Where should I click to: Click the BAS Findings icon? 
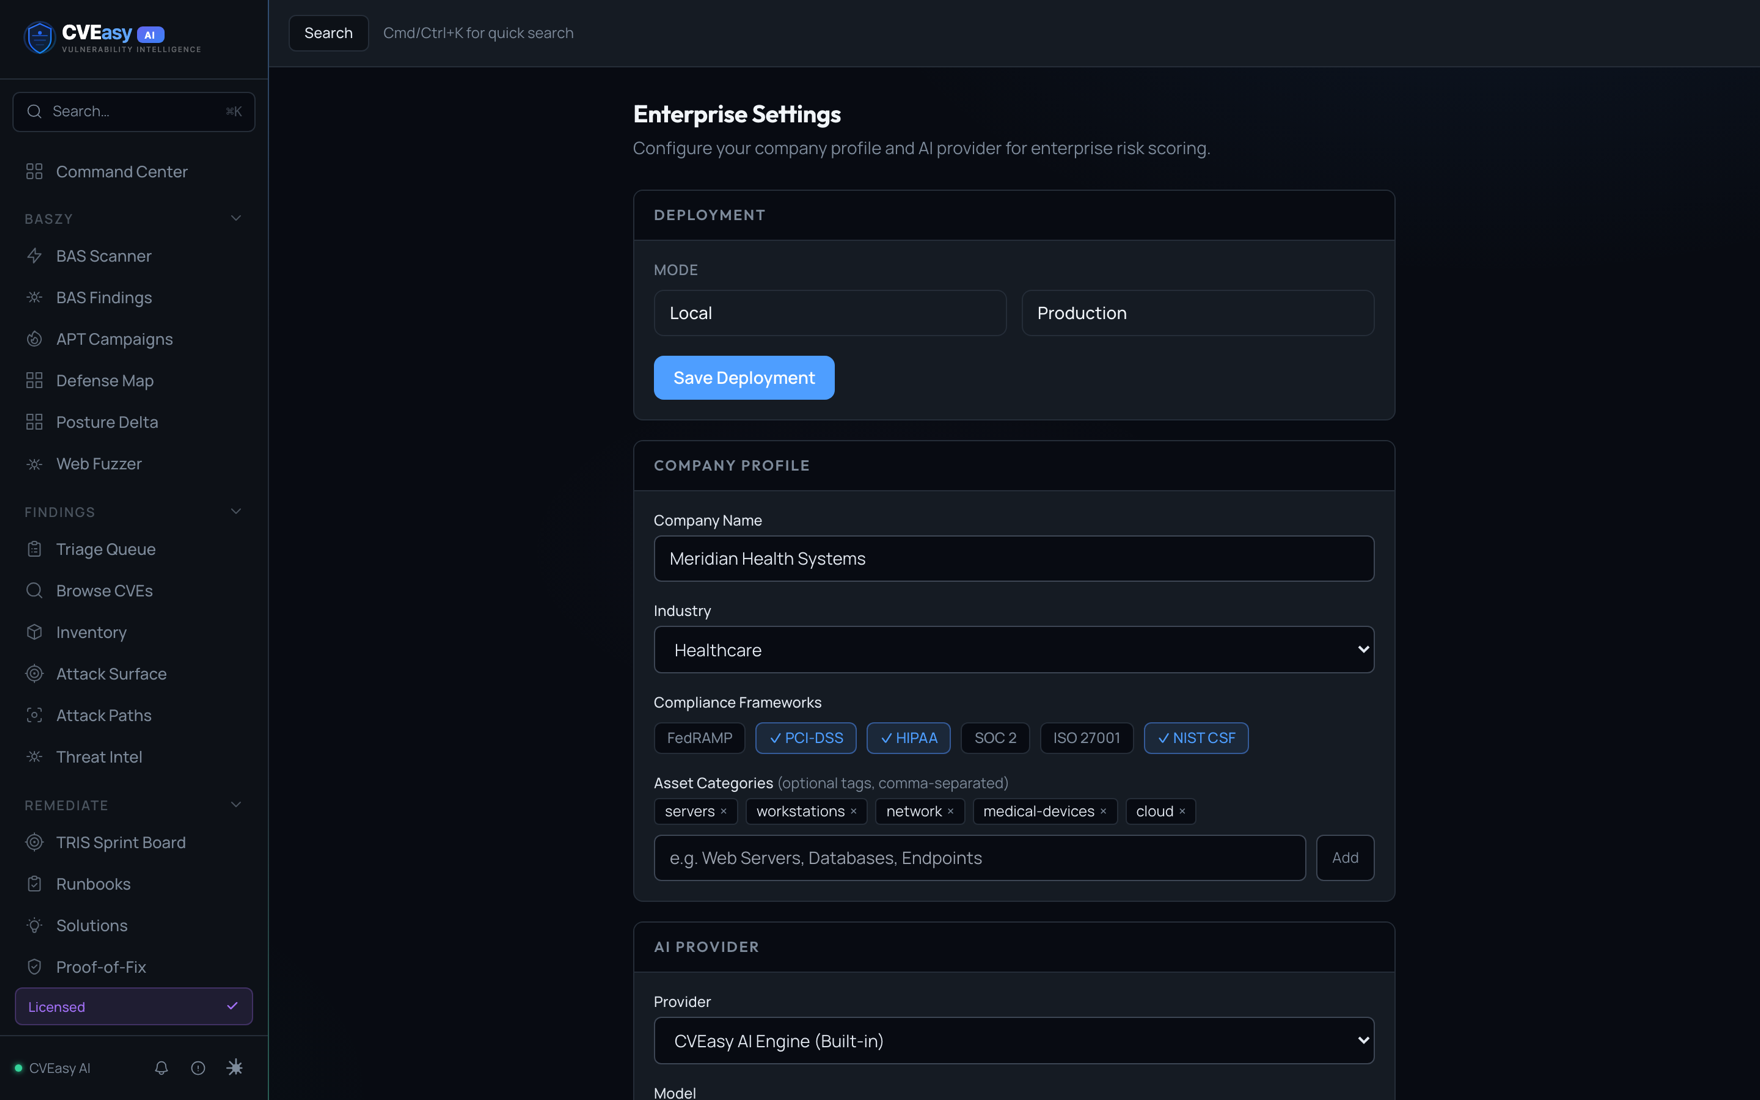[34, 298]
